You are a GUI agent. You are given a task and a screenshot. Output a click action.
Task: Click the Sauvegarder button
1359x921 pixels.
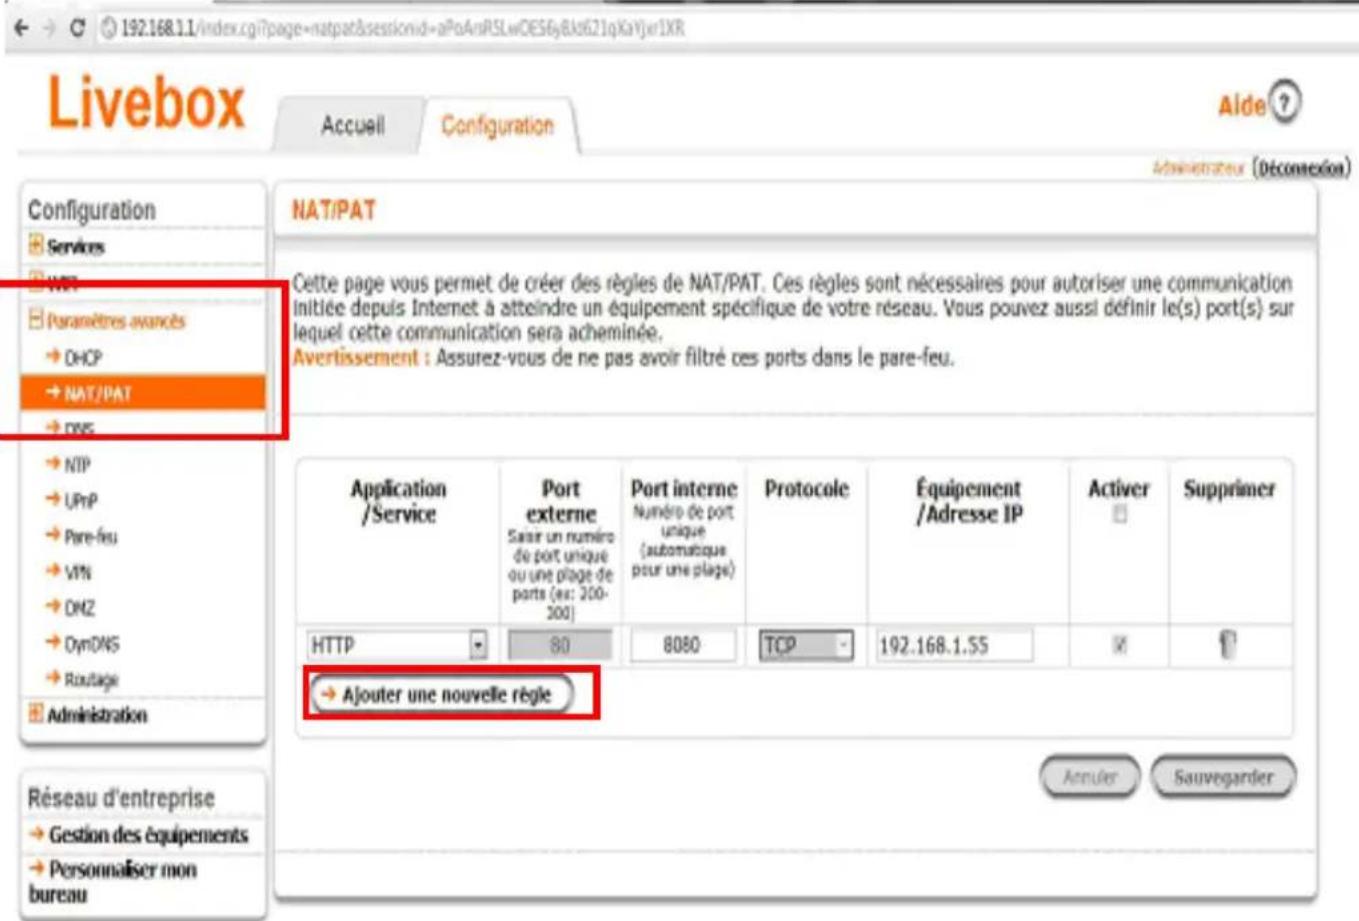1223,776
